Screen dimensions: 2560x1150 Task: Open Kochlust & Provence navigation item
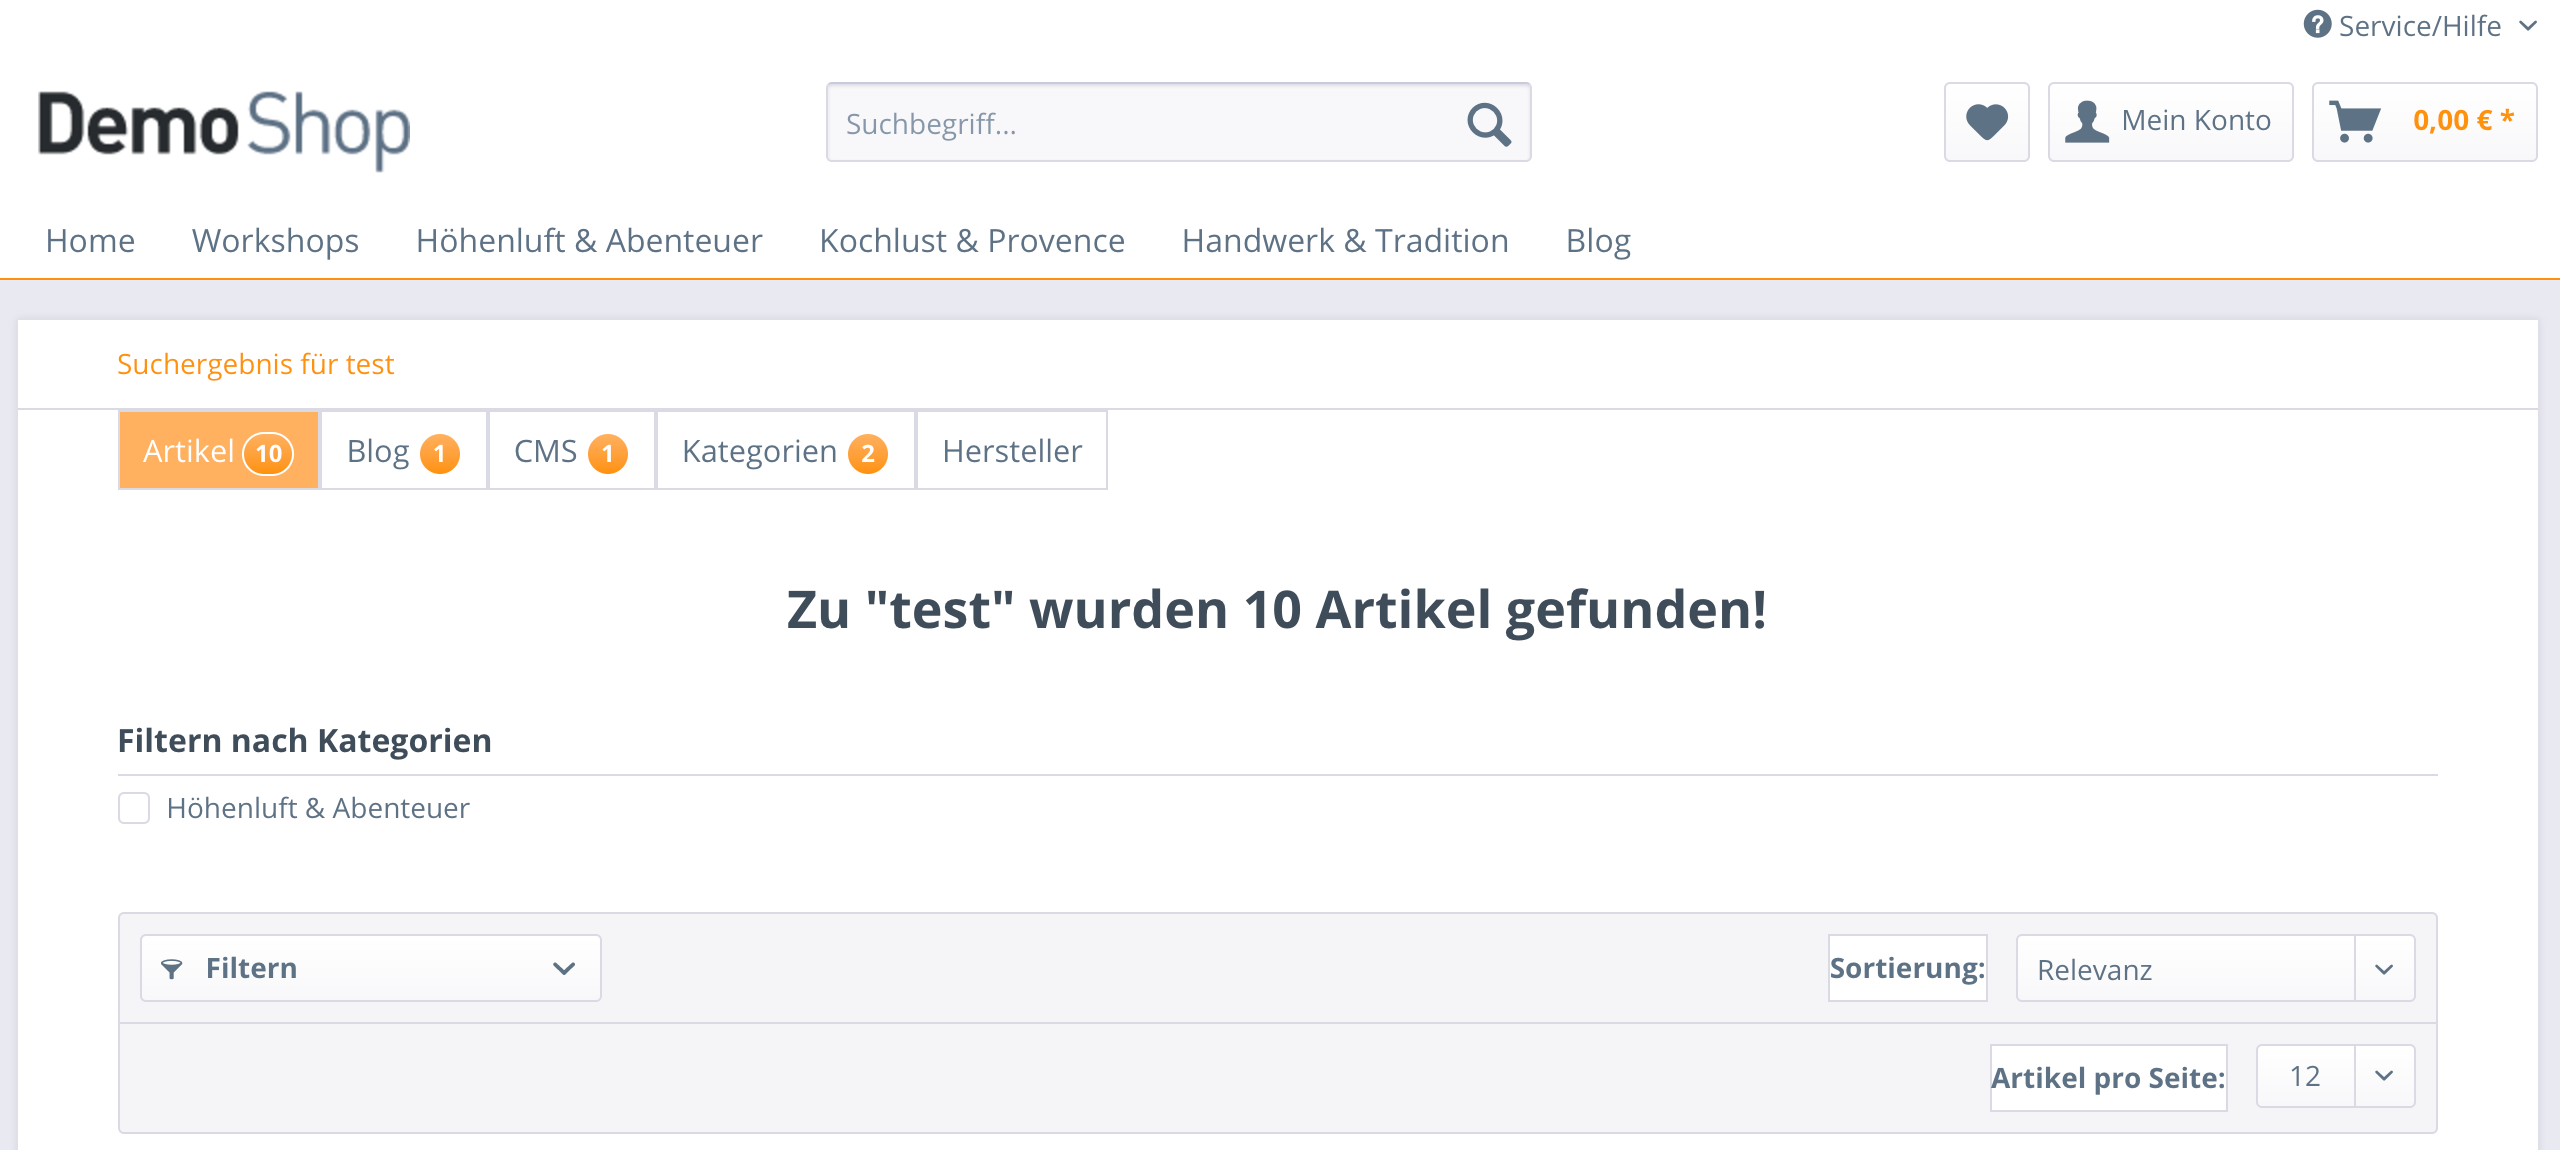(972, 241)
